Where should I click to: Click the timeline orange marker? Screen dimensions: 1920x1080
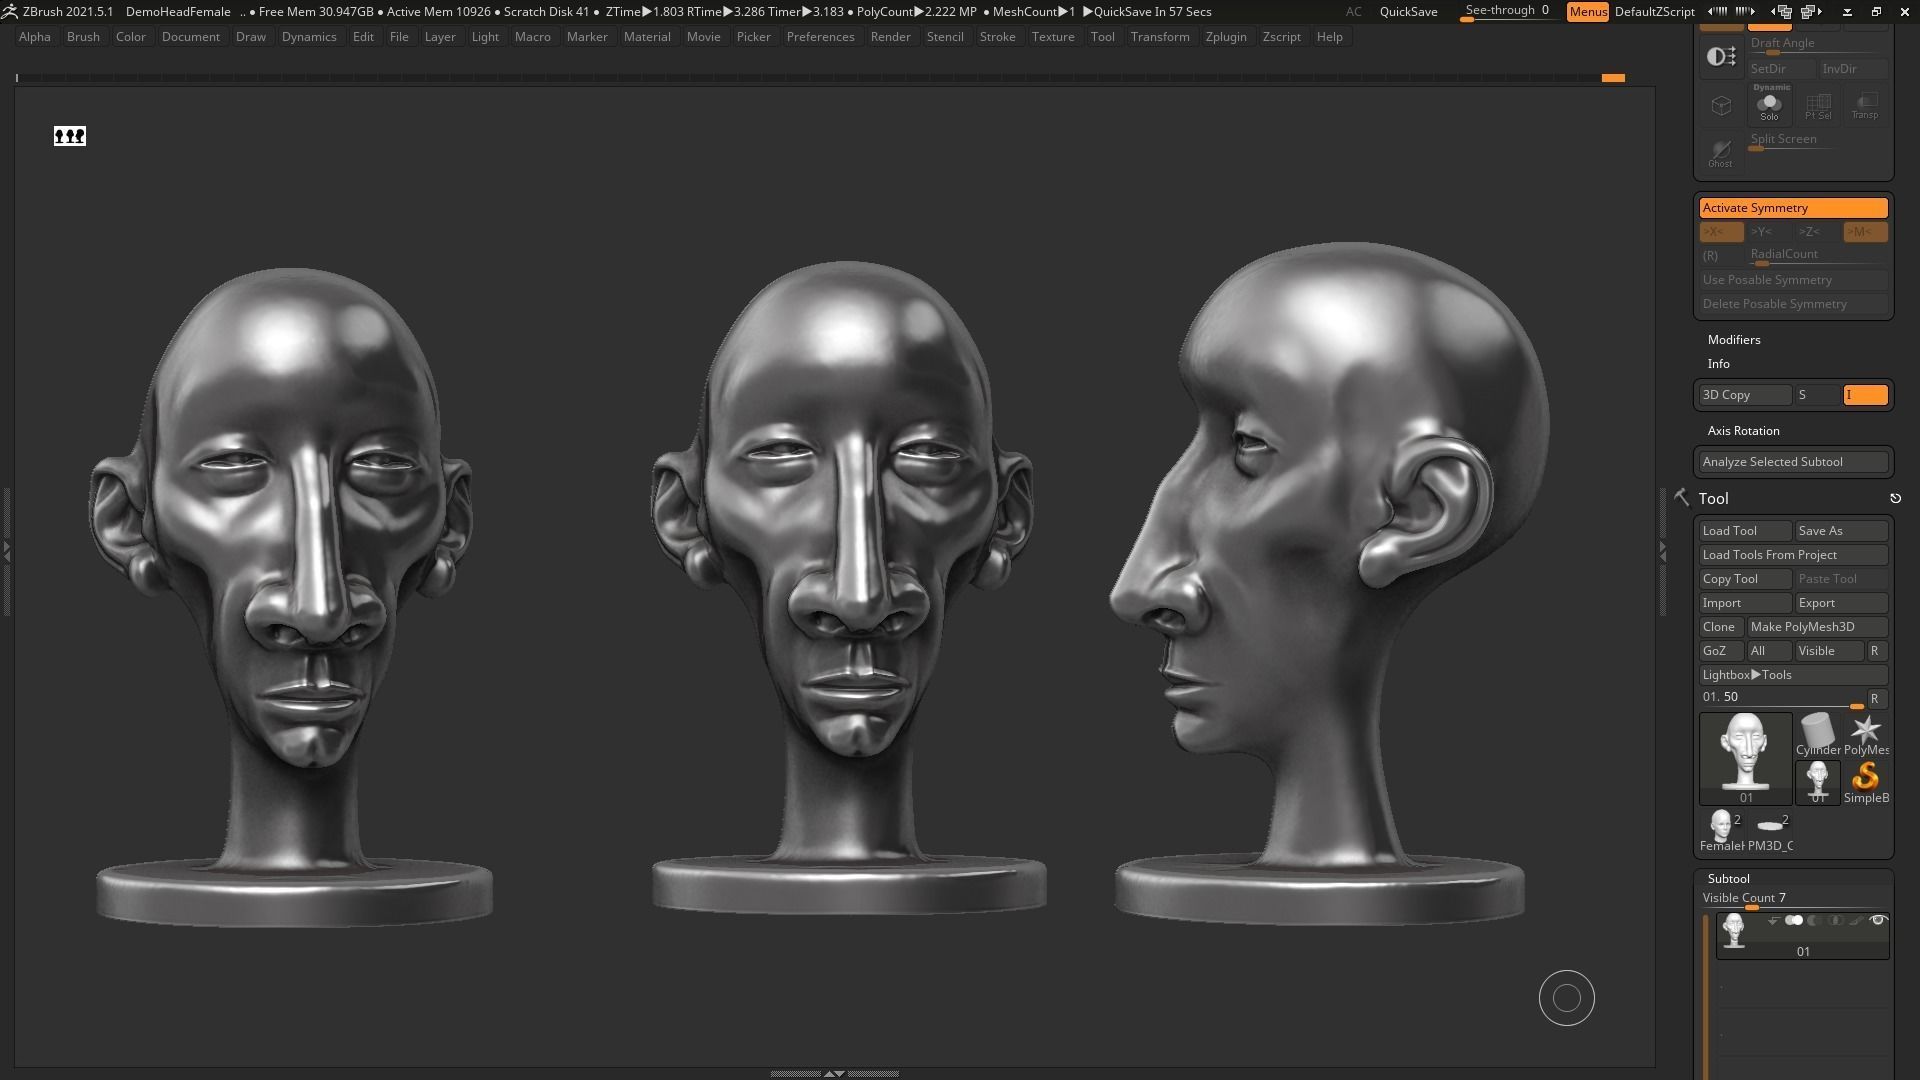1613,77
